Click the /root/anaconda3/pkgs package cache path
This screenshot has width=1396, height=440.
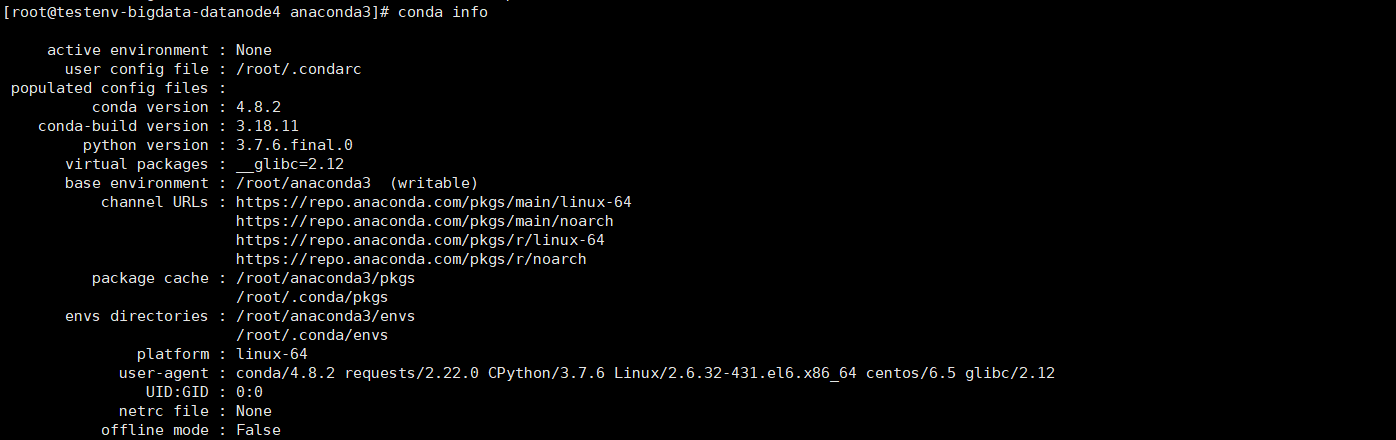[325, 278]
